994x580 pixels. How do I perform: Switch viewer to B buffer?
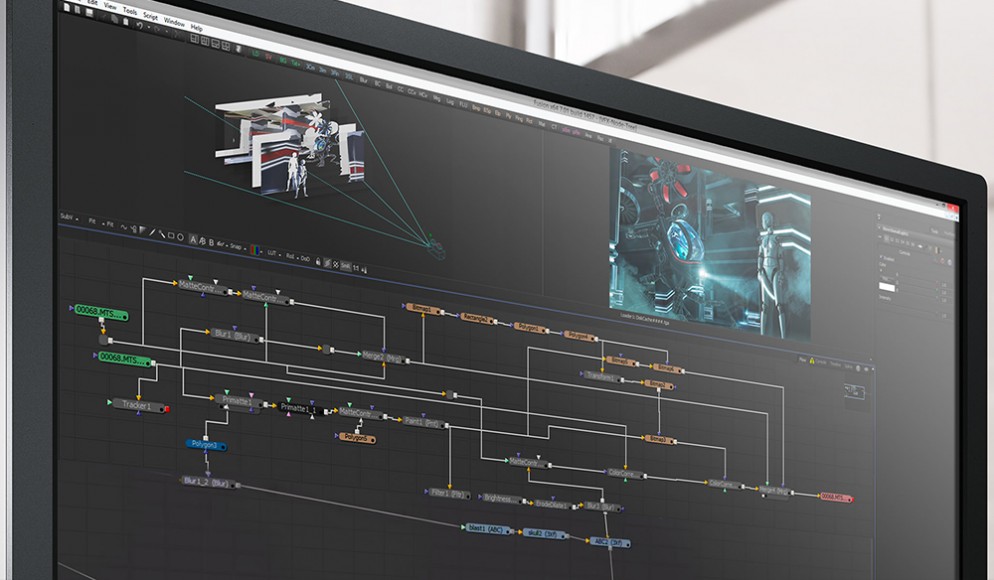(211, 243)
